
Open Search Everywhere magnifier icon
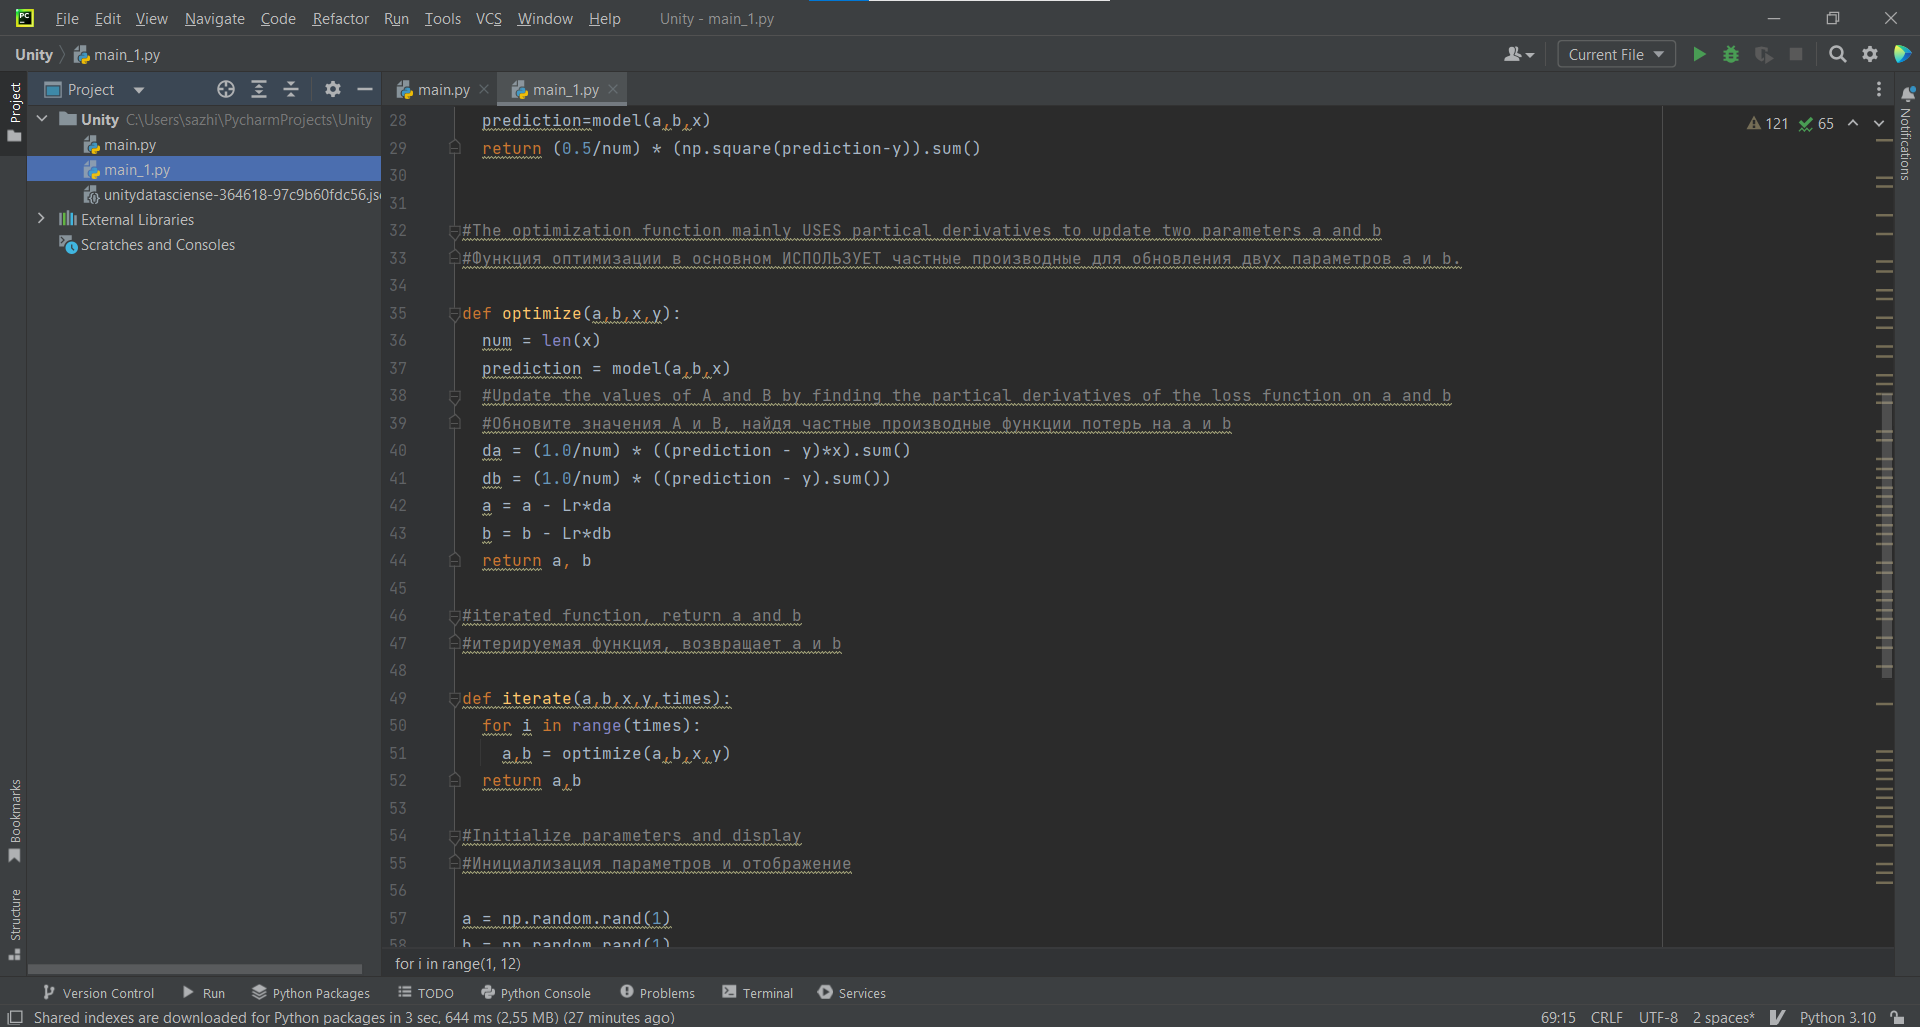tap(1837, 54)
